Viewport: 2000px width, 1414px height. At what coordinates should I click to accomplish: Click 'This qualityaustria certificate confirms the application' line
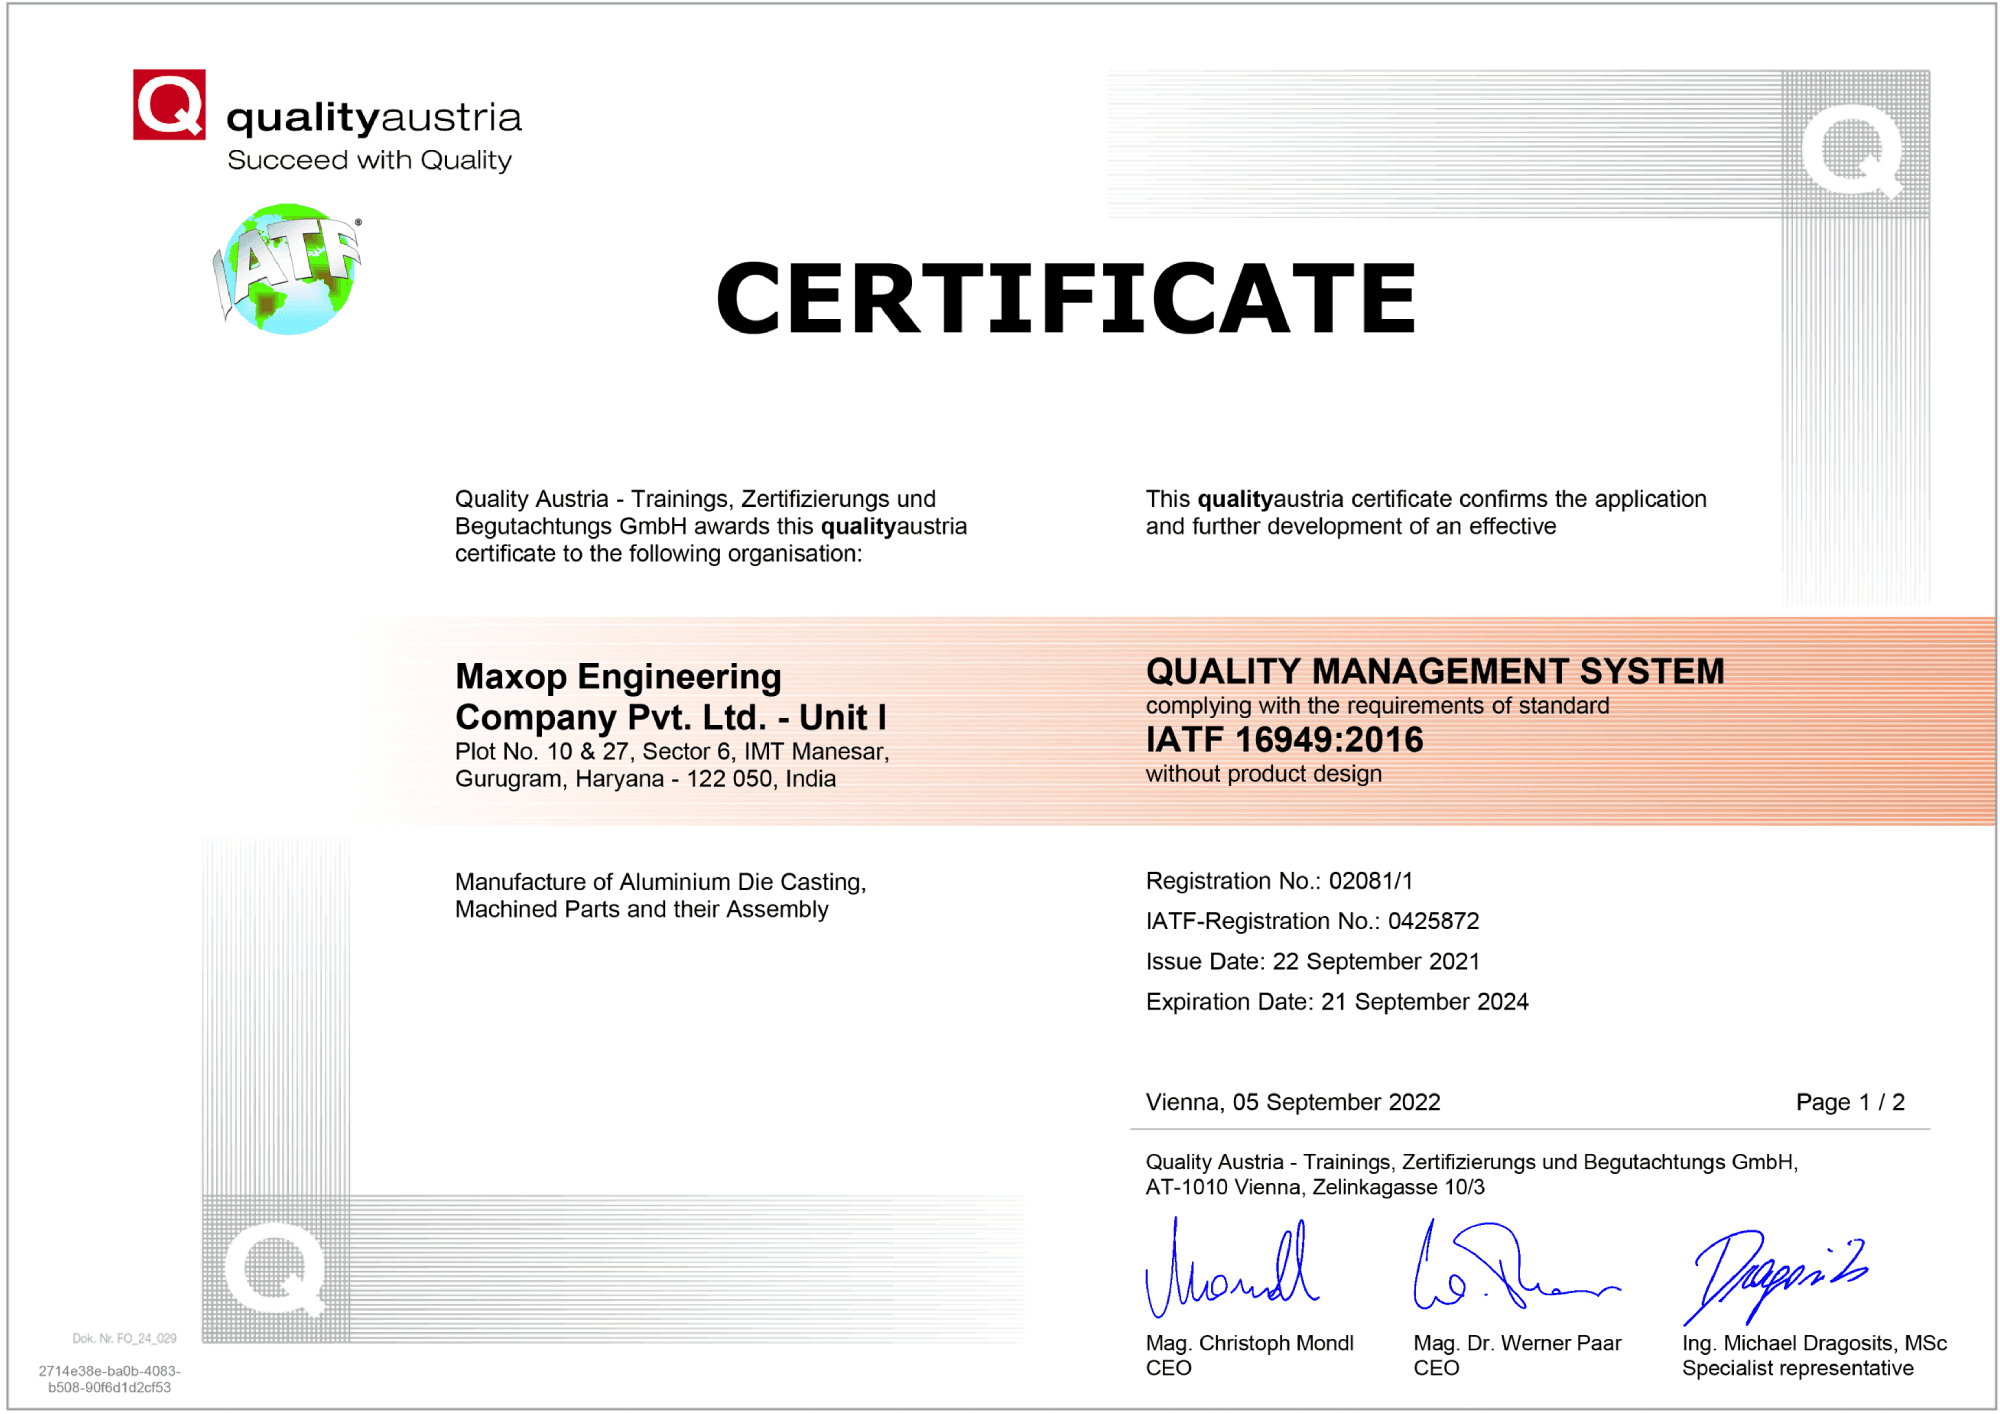click(x=1426, y=499)
